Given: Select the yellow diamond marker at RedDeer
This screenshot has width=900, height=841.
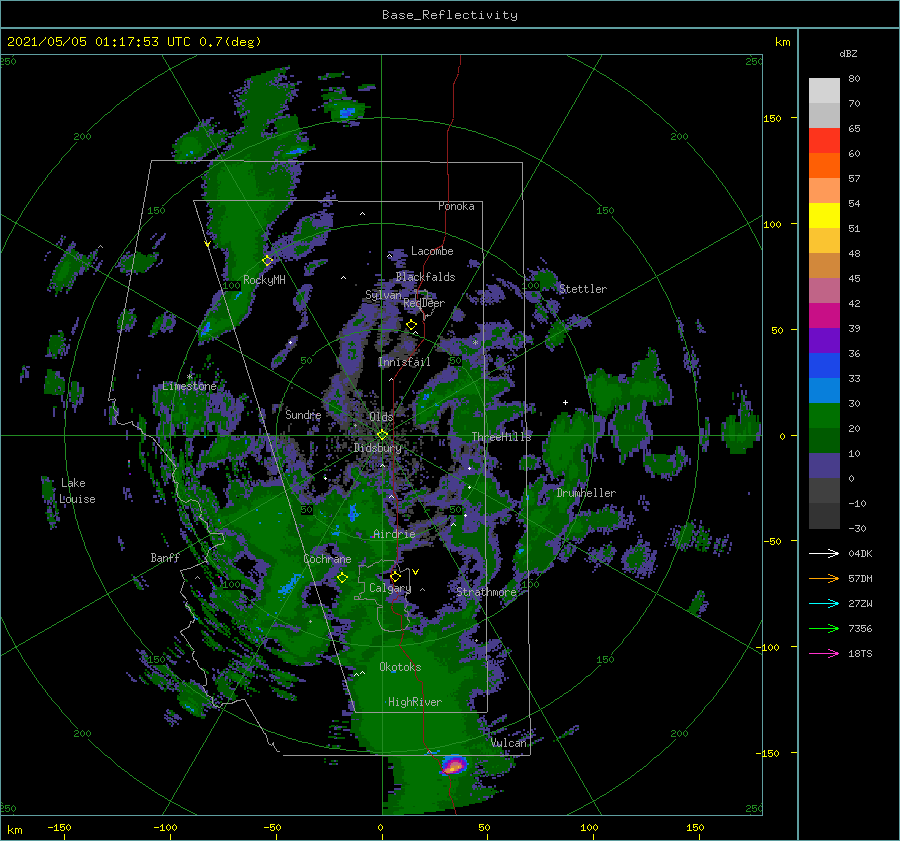Looking at the screenshot, I should [x=411, y=325].
